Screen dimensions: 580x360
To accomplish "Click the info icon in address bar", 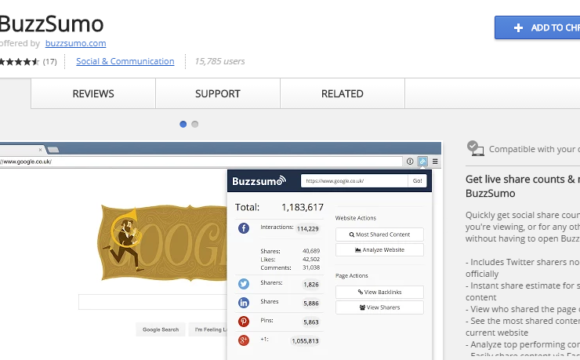I will tap(410, 161).
